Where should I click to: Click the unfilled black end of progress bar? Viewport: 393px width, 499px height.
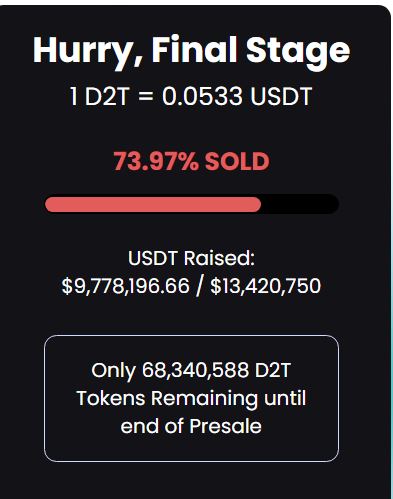300,204
